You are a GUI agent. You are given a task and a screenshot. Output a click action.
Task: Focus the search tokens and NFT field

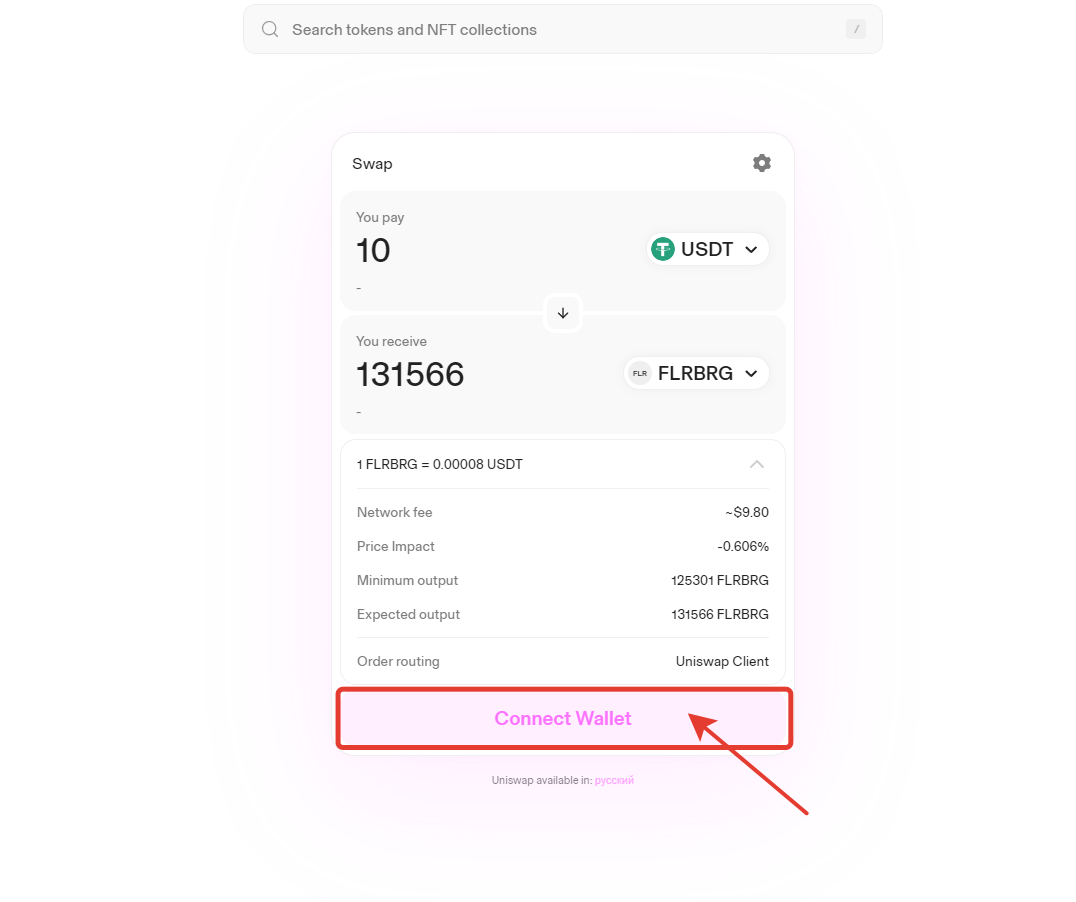(560, 30)
